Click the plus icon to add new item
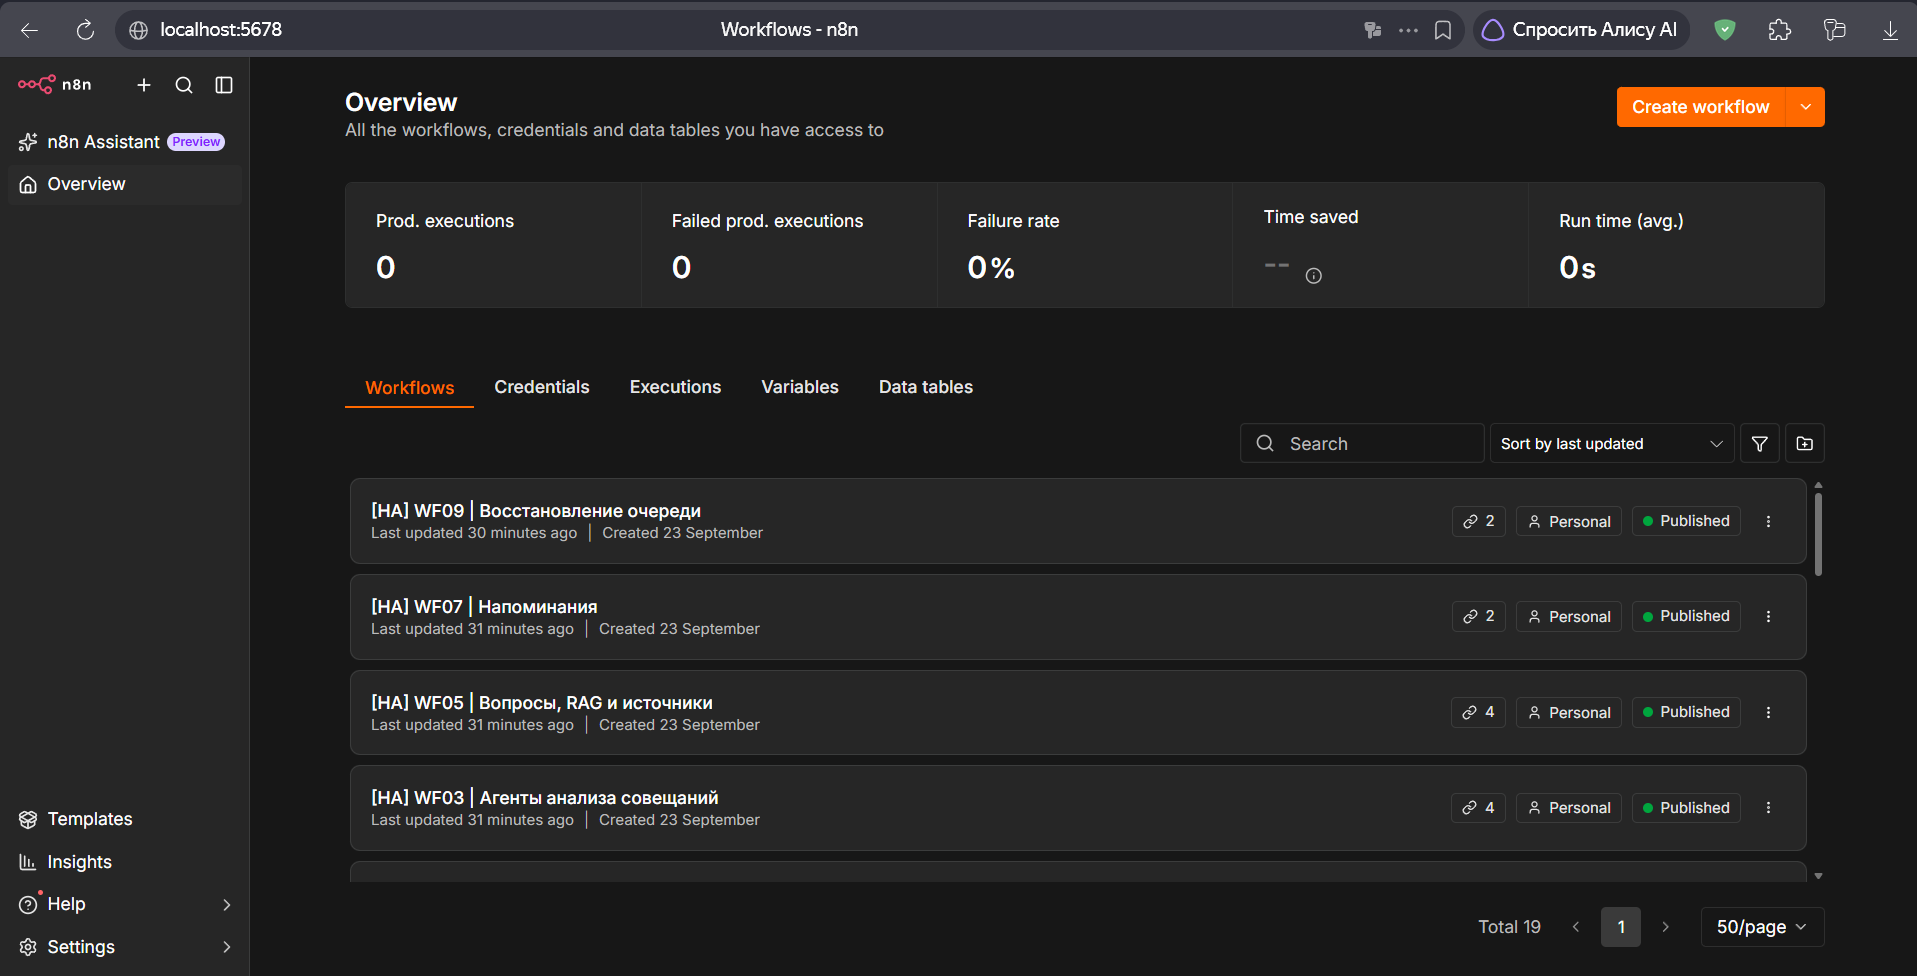This screenshot has height=976, width=1917. coord(144,85)
